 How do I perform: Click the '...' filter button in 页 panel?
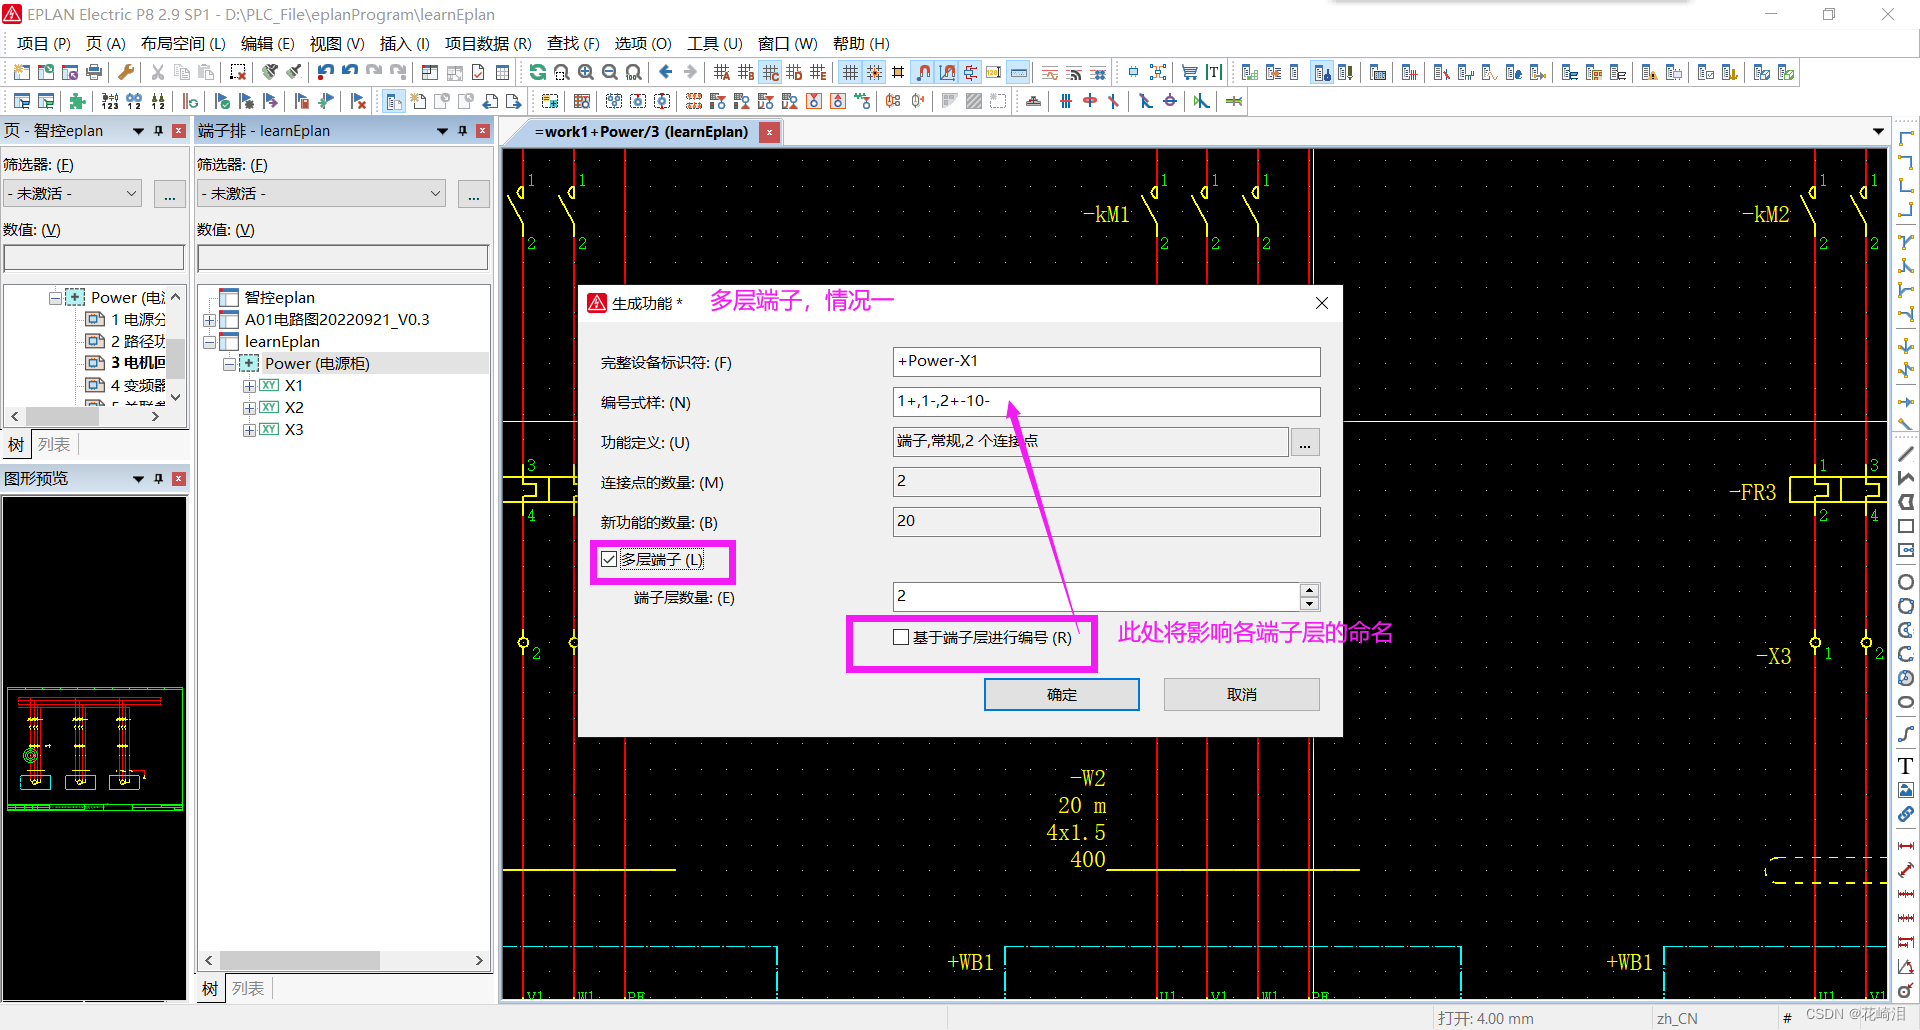pos(170,194)
